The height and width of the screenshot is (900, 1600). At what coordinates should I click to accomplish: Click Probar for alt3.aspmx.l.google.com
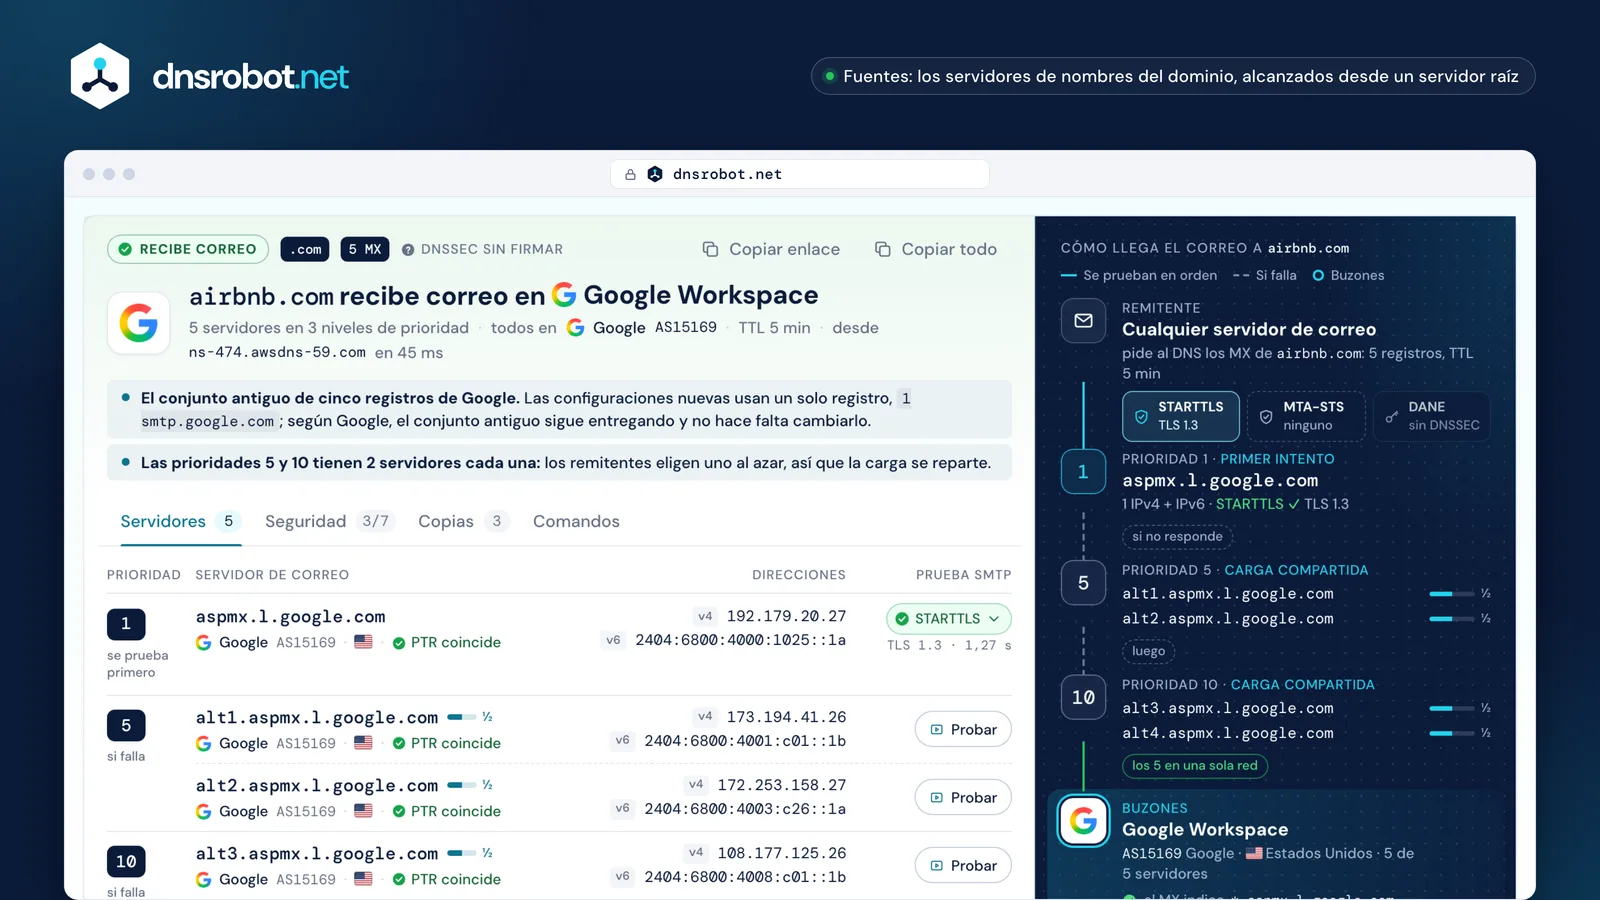pyautogui.click(x=963, y=865)
